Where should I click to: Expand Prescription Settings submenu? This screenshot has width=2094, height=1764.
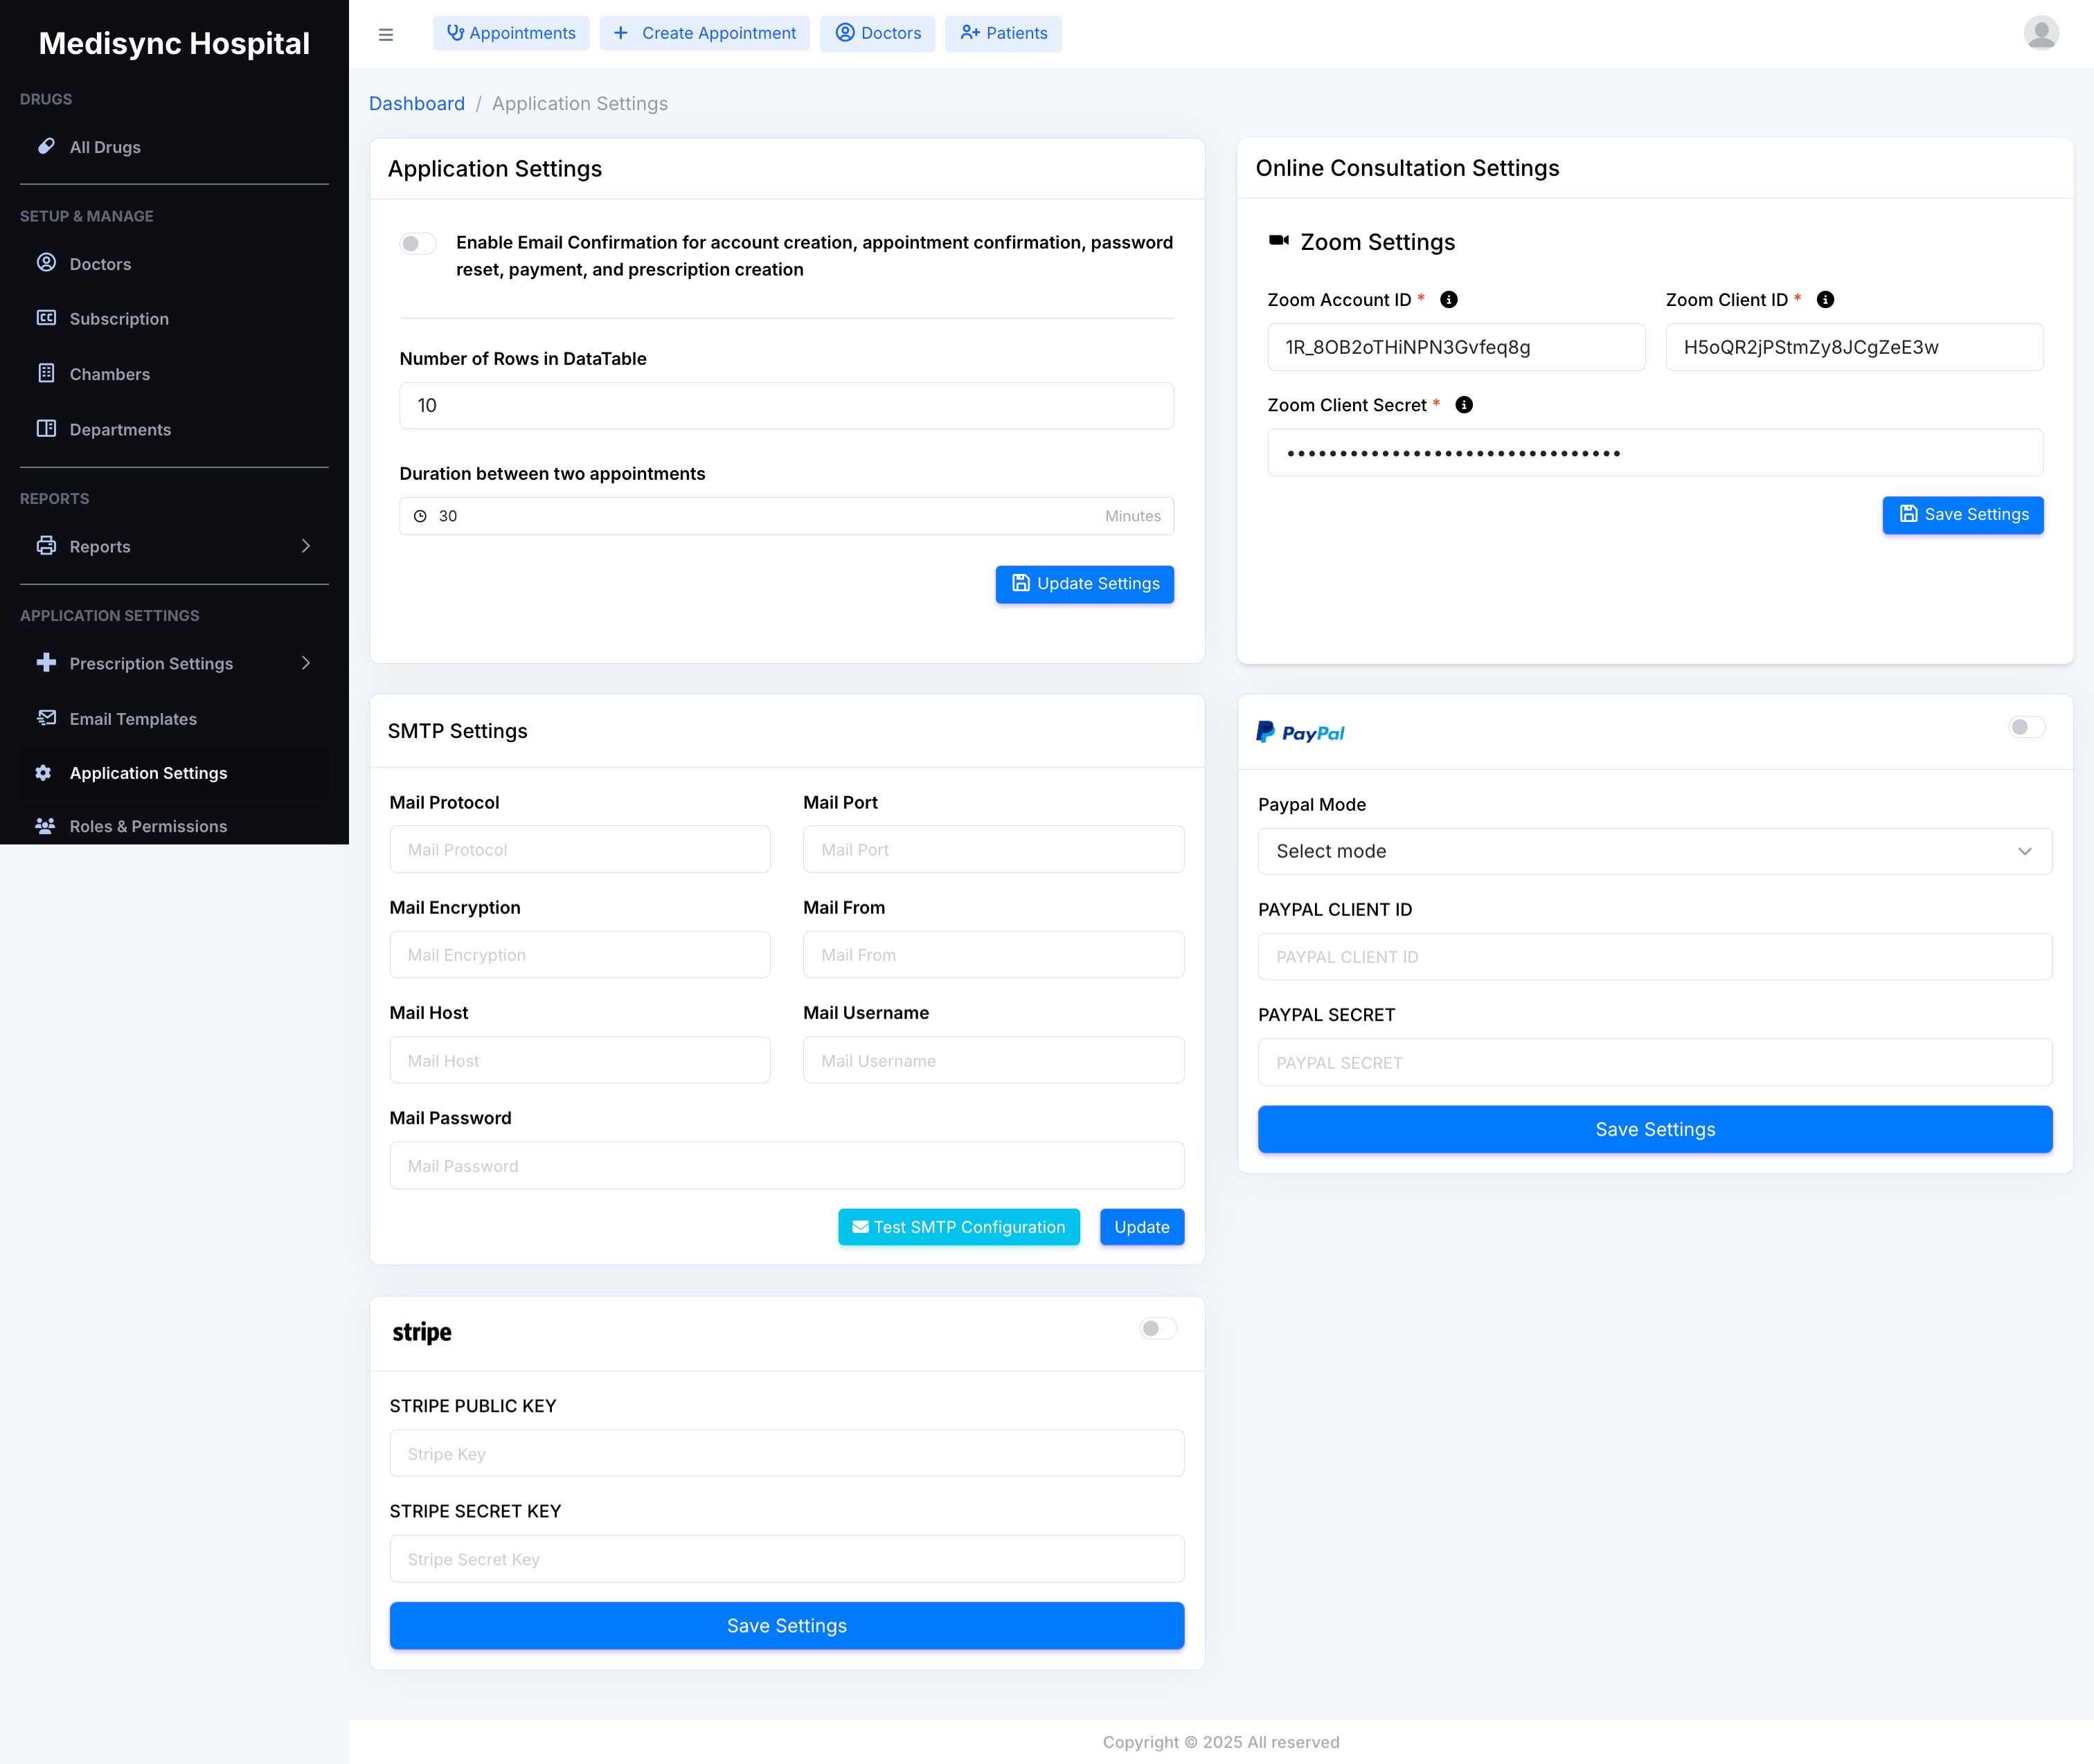(x=305, y=663)
